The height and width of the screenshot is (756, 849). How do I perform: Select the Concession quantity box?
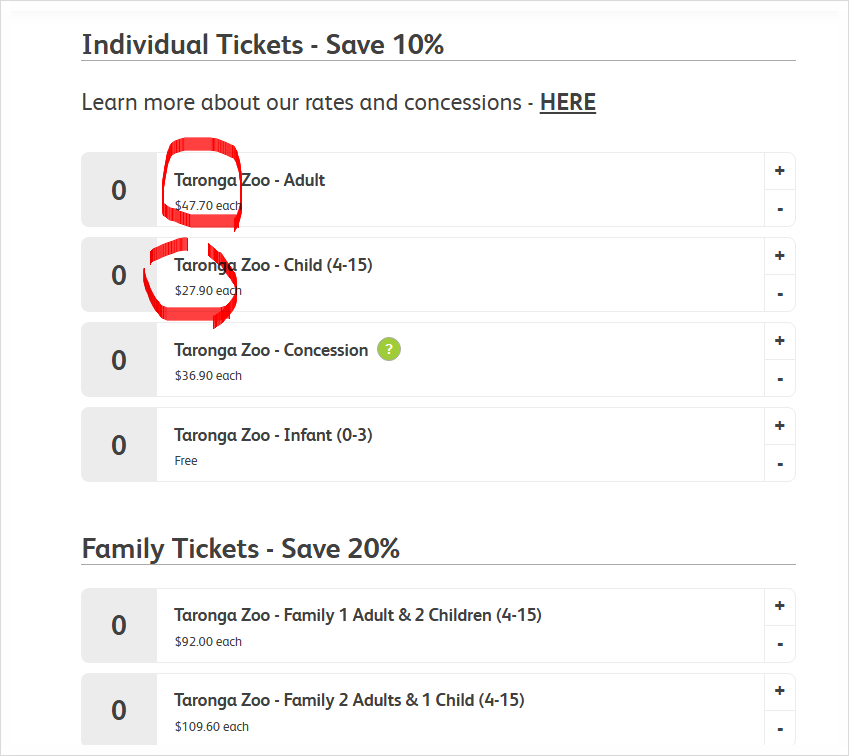(x=119, y=360)
